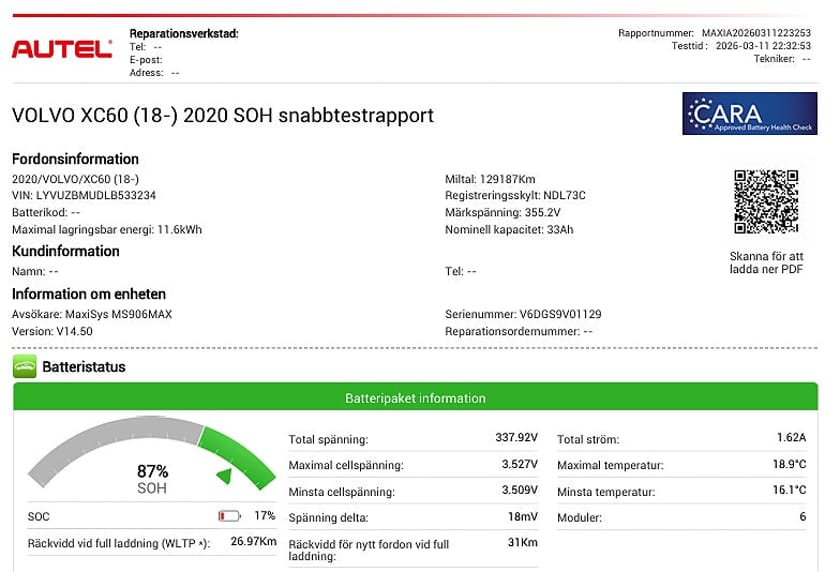Viewport: 840px width, 572px height.
Task: Click the Tekniker field
Action: 782,59
